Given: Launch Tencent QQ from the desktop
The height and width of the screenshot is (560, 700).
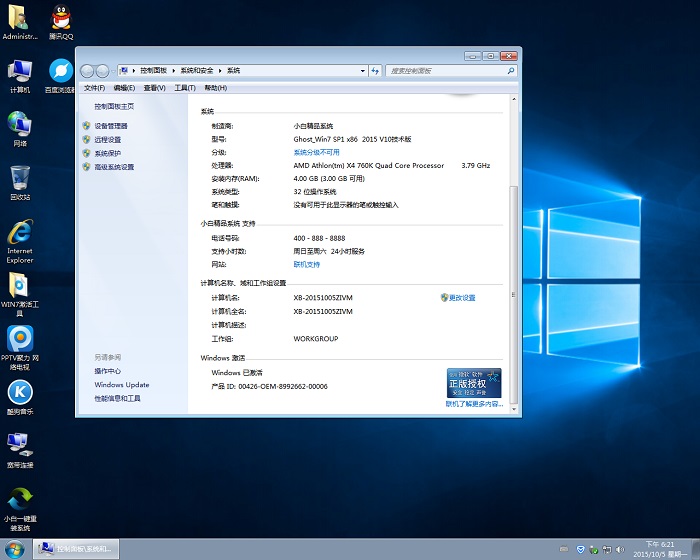Looking at the screenshot, I should tap(61, 21).
